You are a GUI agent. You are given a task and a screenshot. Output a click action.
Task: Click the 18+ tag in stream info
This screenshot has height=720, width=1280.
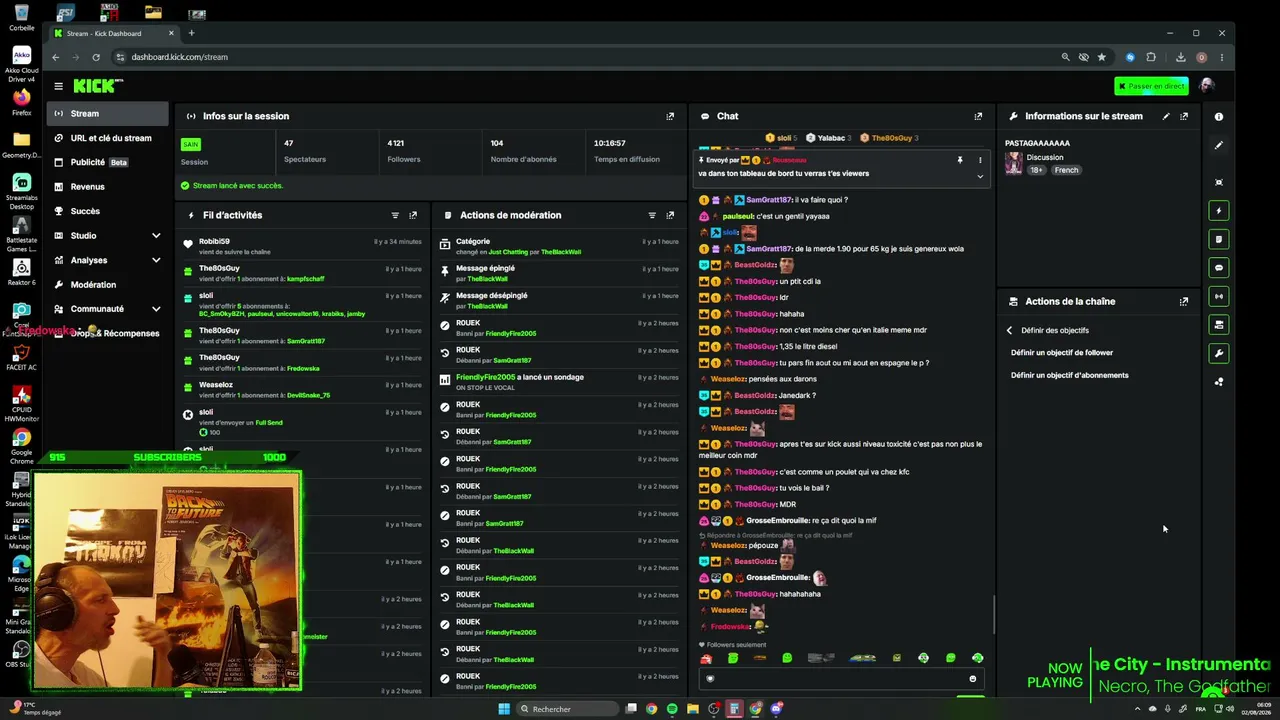click(x=1037, y=170)
